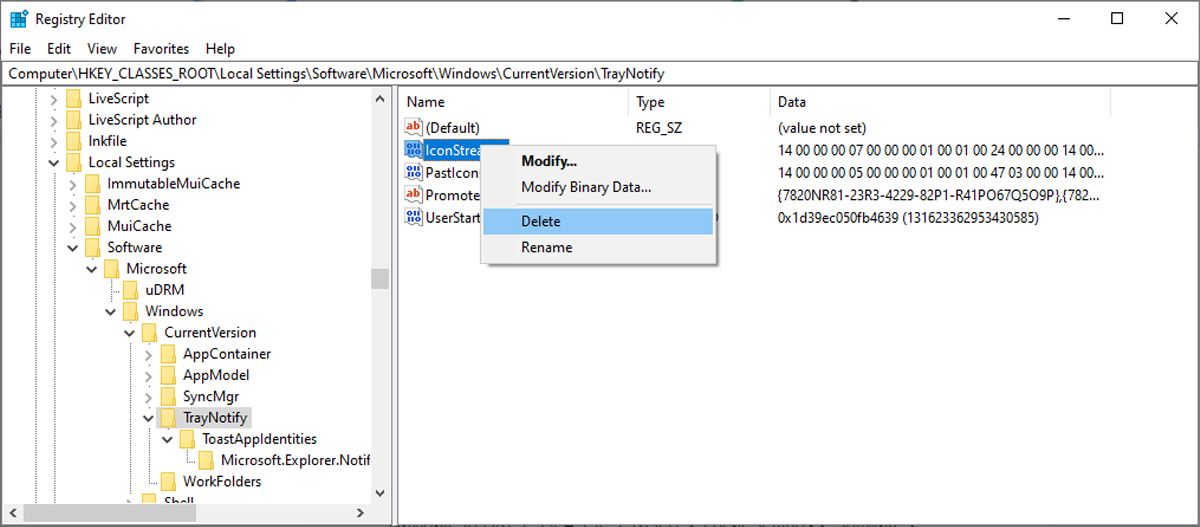Open the Favorites menu
Screen dimensions: 1200x527
pos(161,48)
